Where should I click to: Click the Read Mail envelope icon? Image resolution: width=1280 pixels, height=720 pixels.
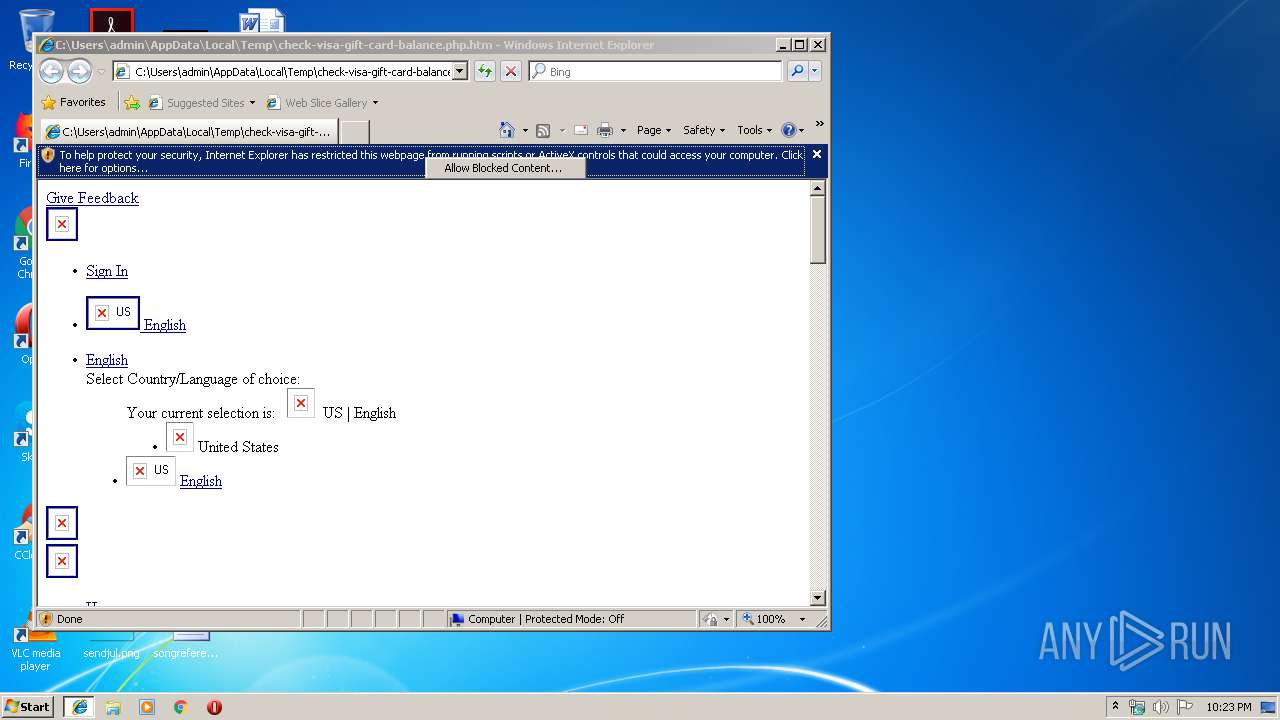(580, 130)
